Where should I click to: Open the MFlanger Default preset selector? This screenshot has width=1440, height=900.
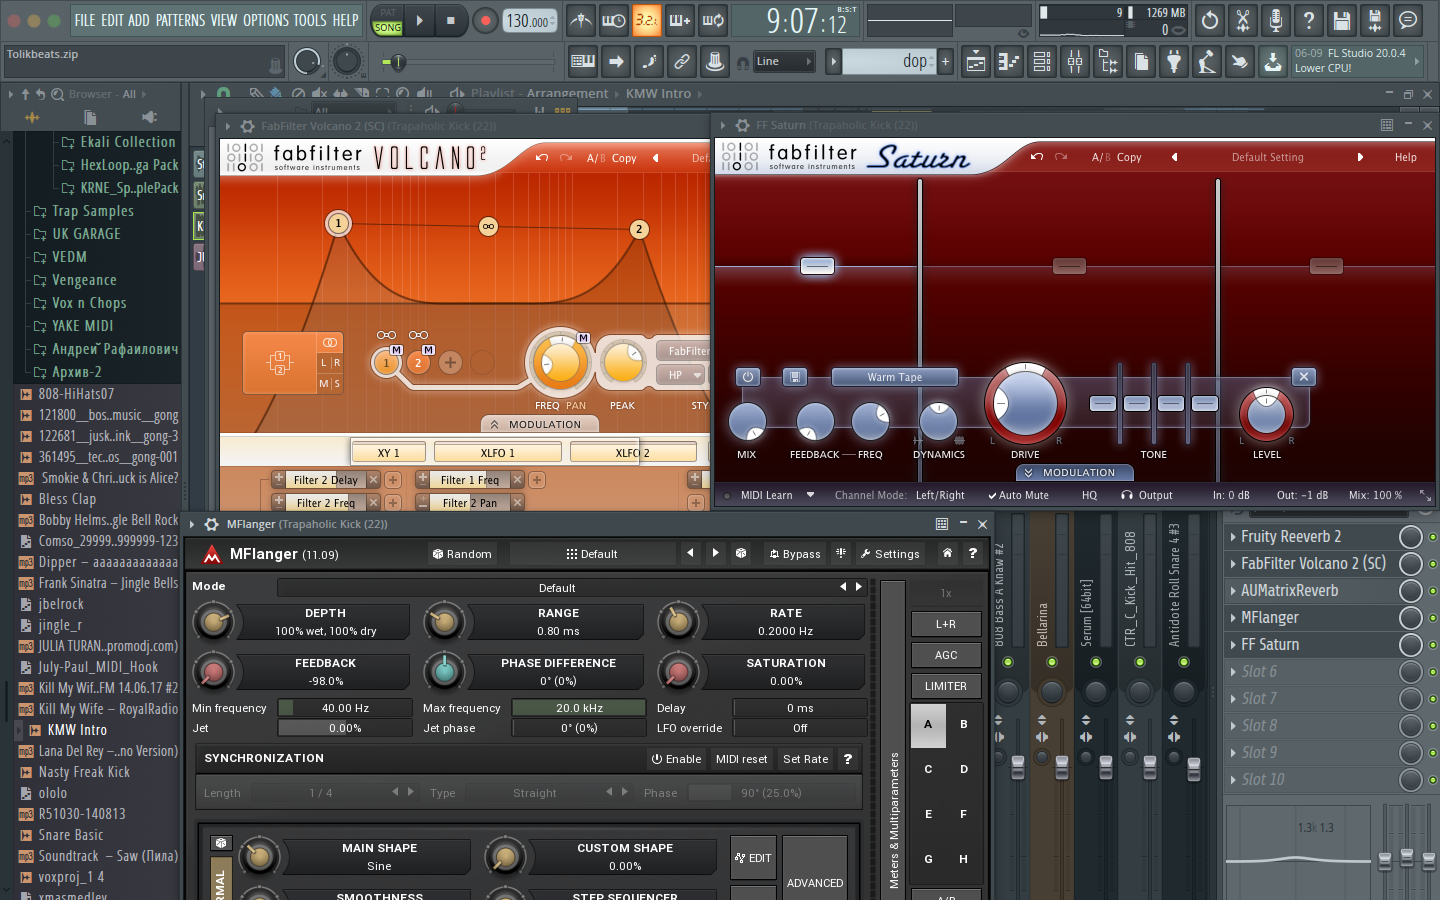coord(592,554)
